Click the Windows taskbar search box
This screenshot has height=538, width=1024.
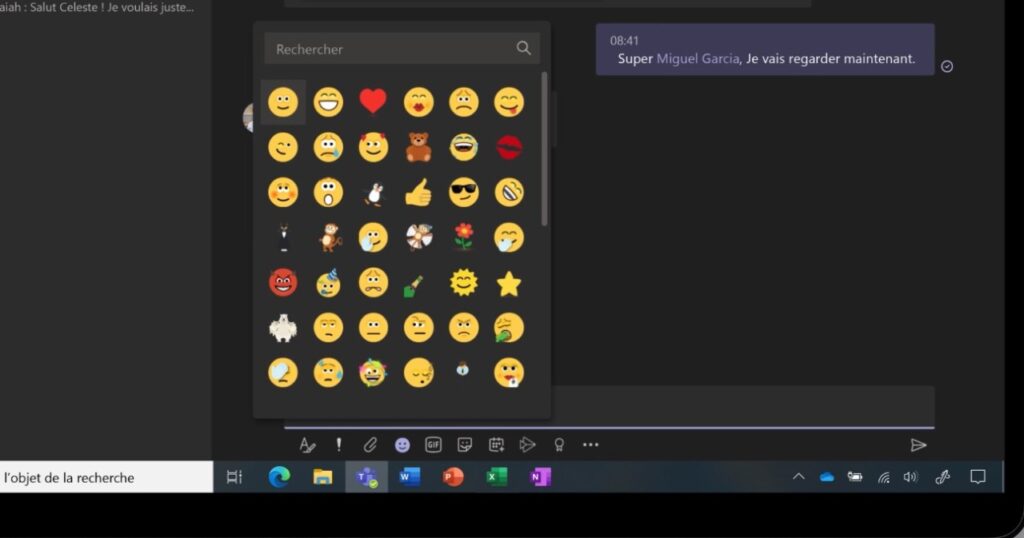tap(106, 478)
